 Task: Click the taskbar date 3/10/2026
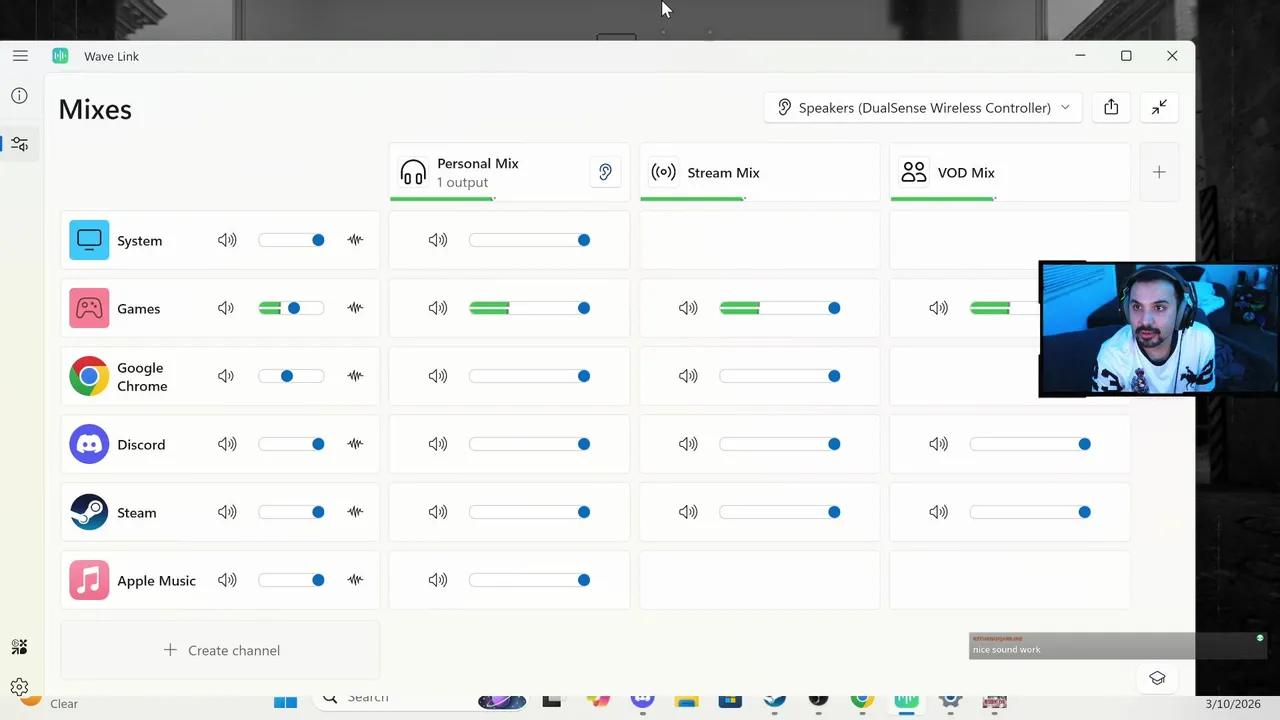click(1233, 704)
